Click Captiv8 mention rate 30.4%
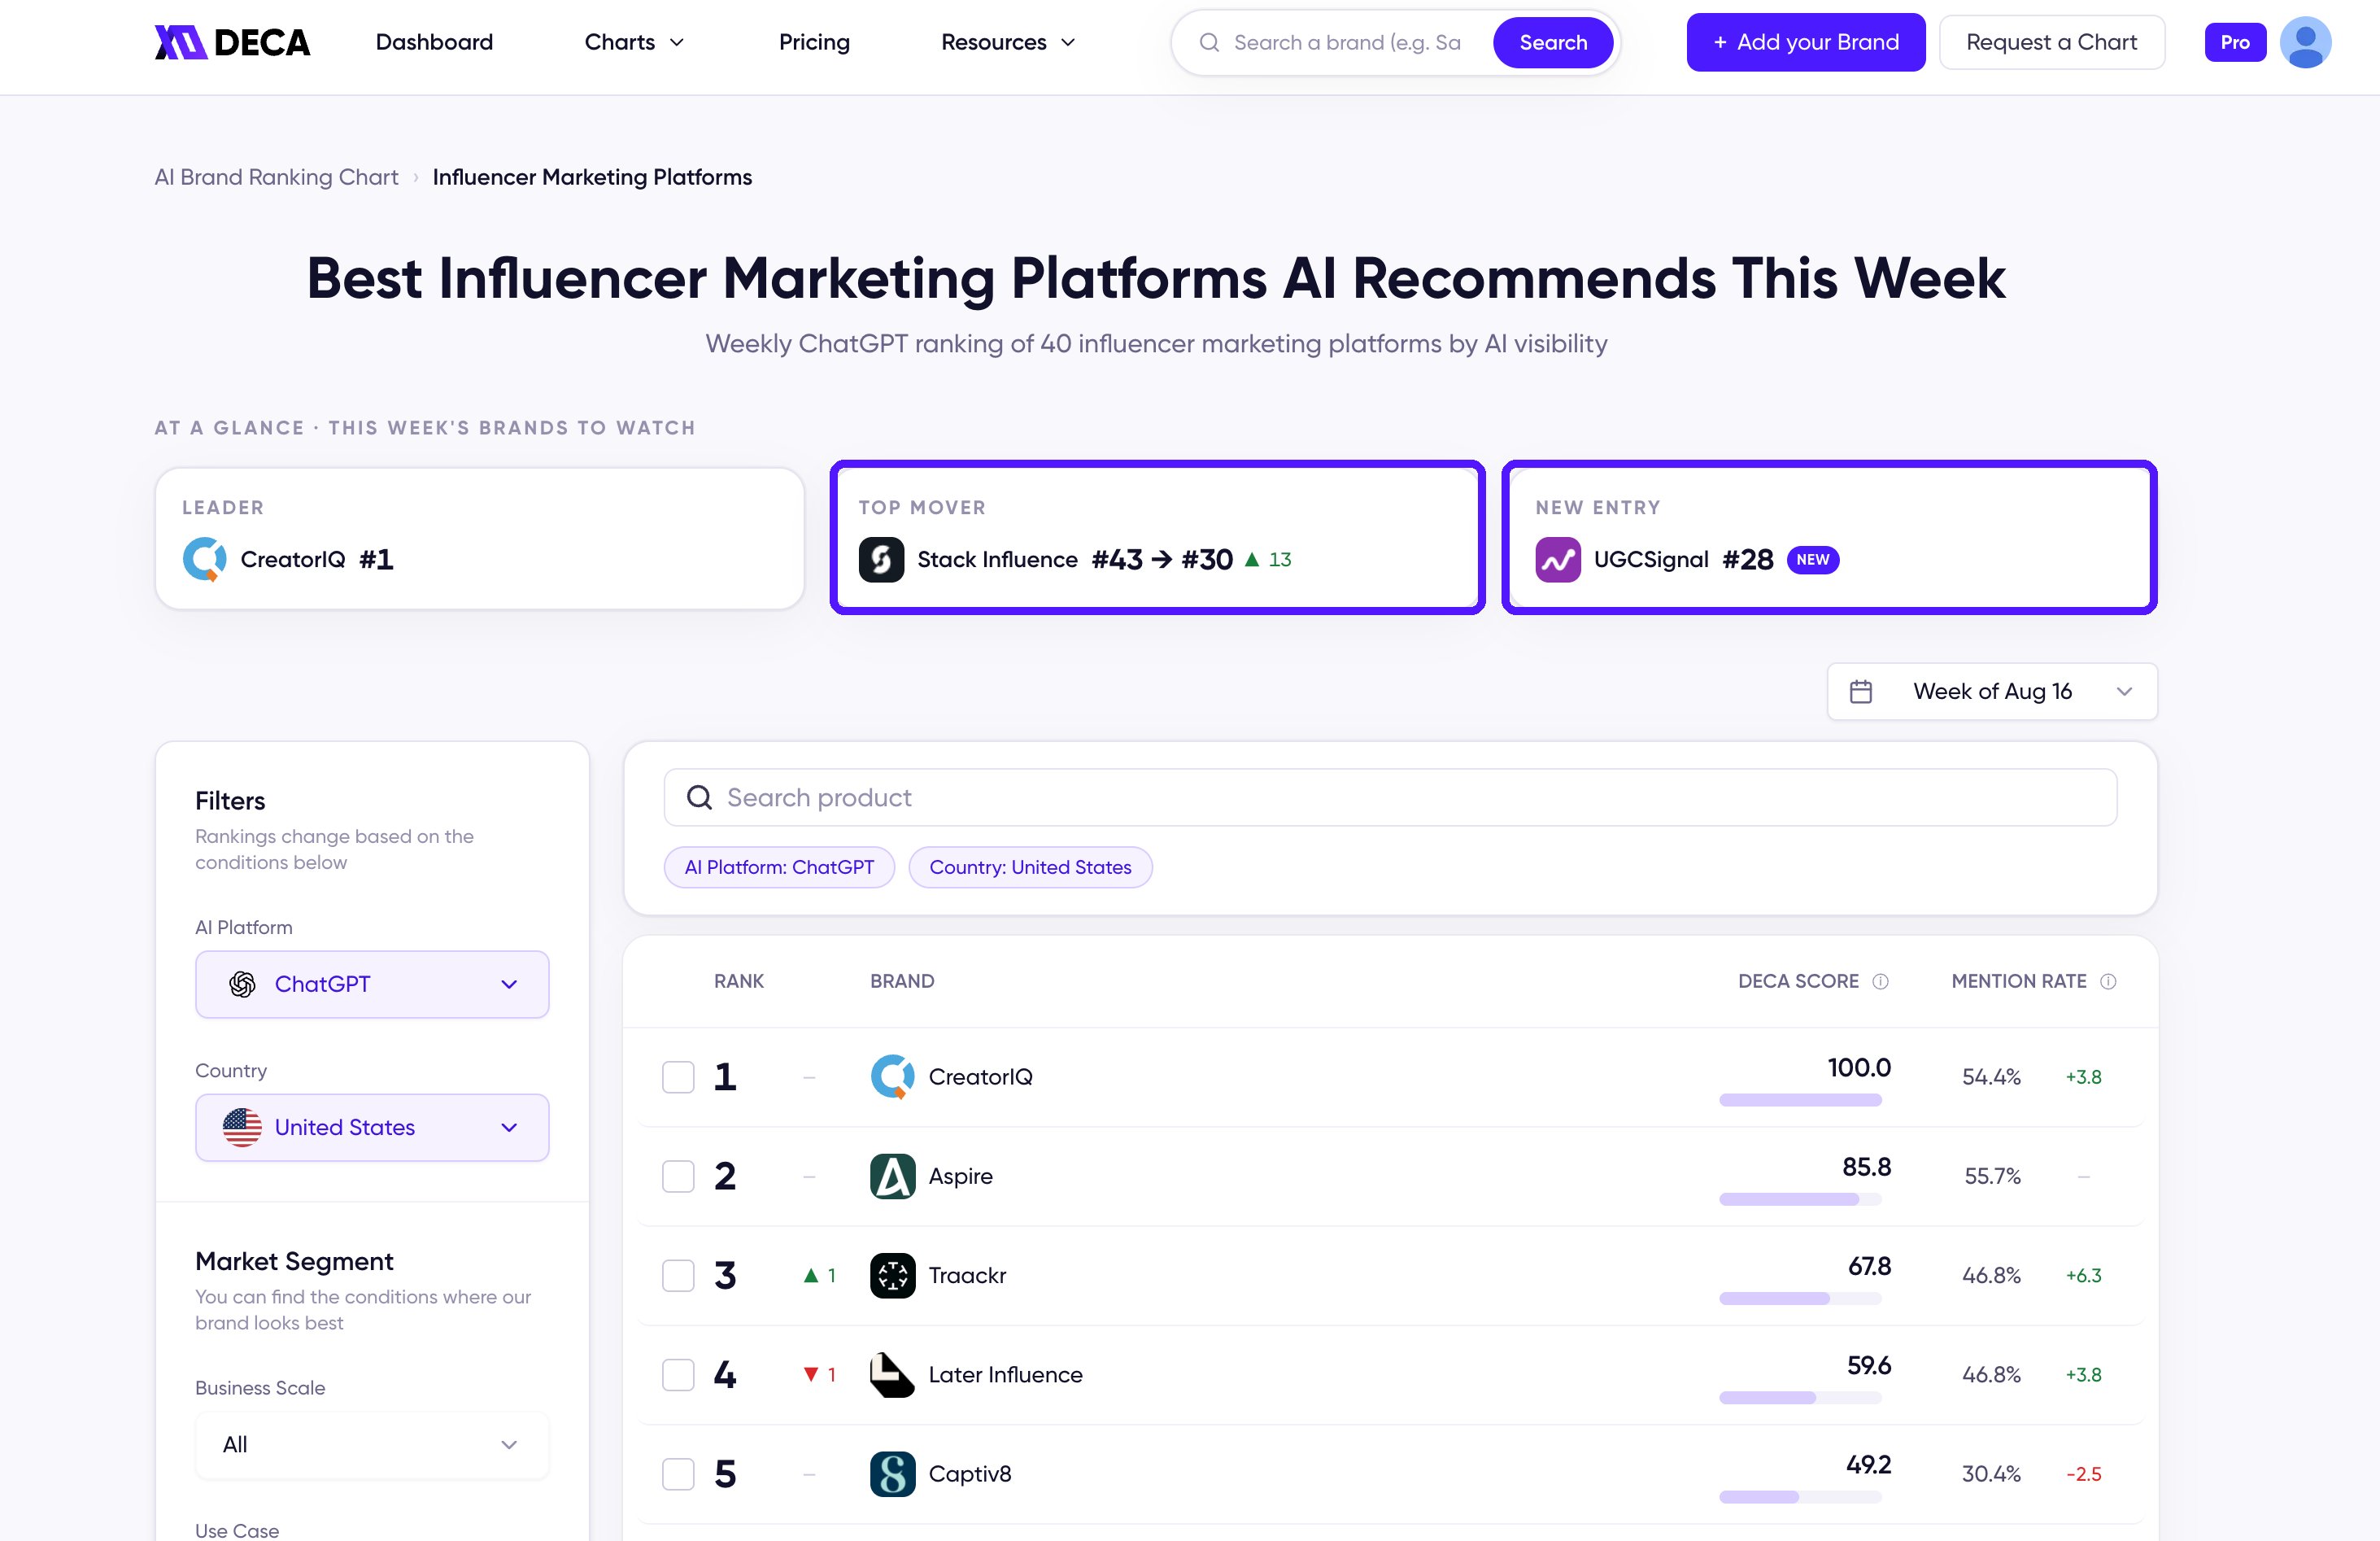 pos(1991,1474)
